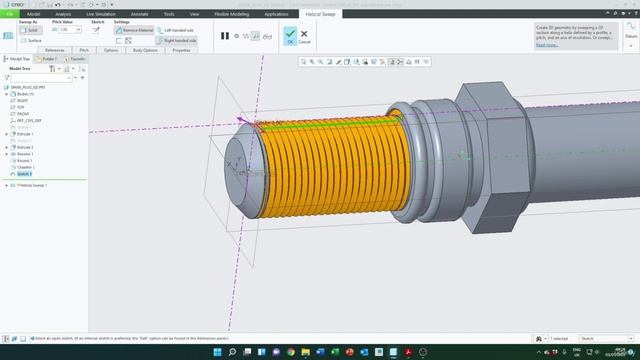
Task: Expand the Revolve 1 feature node
Action: coord(7,154)
